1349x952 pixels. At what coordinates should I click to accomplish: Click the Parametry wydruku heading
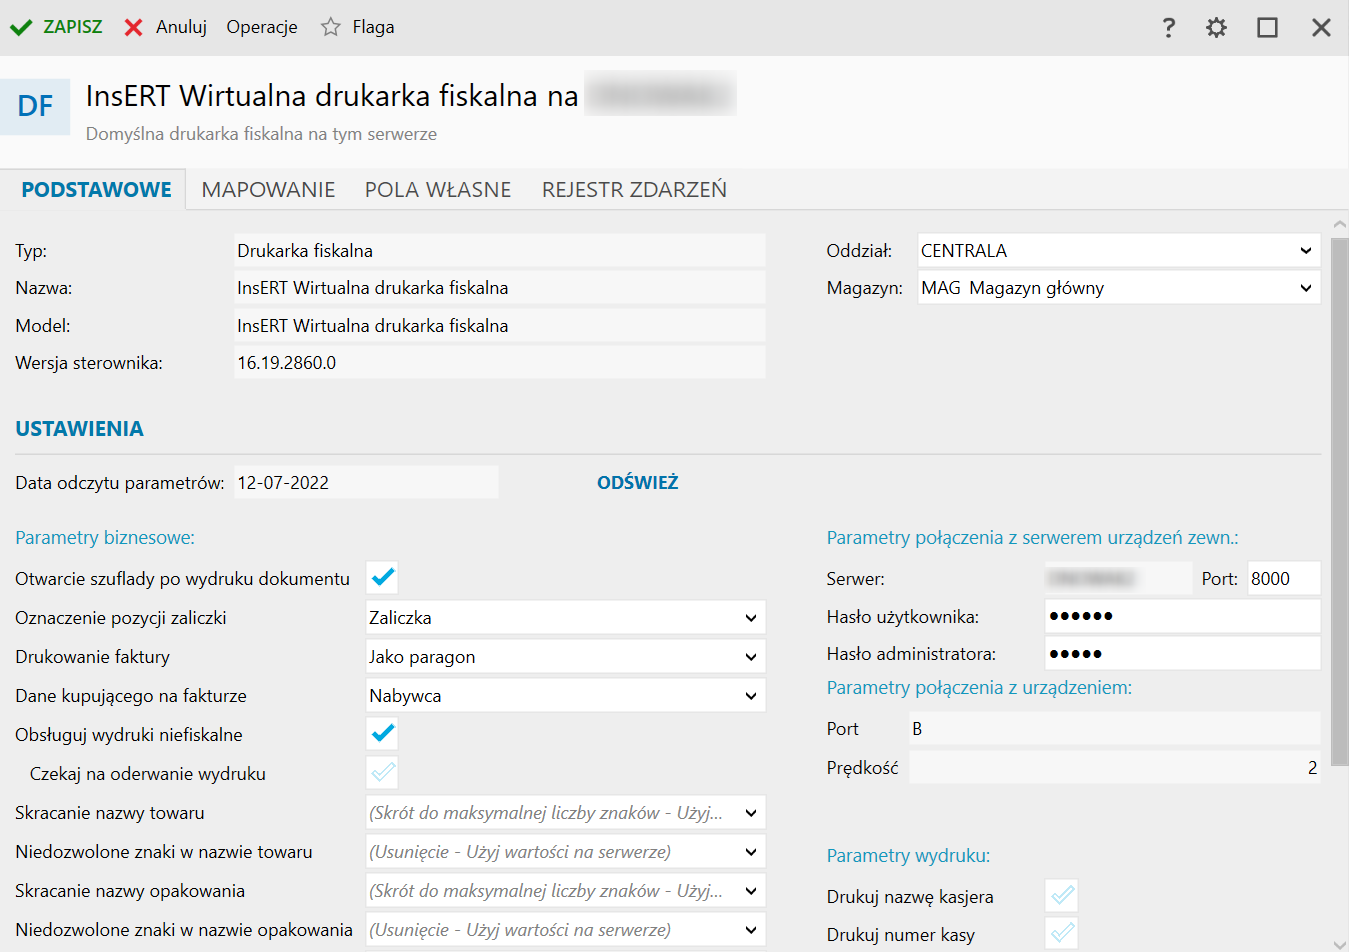[908, 856]
